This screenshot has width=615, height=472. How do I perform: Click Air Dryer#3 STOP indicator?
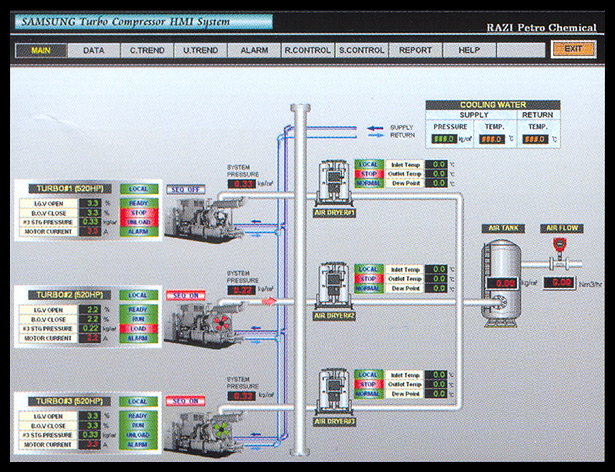coord(368,385)
